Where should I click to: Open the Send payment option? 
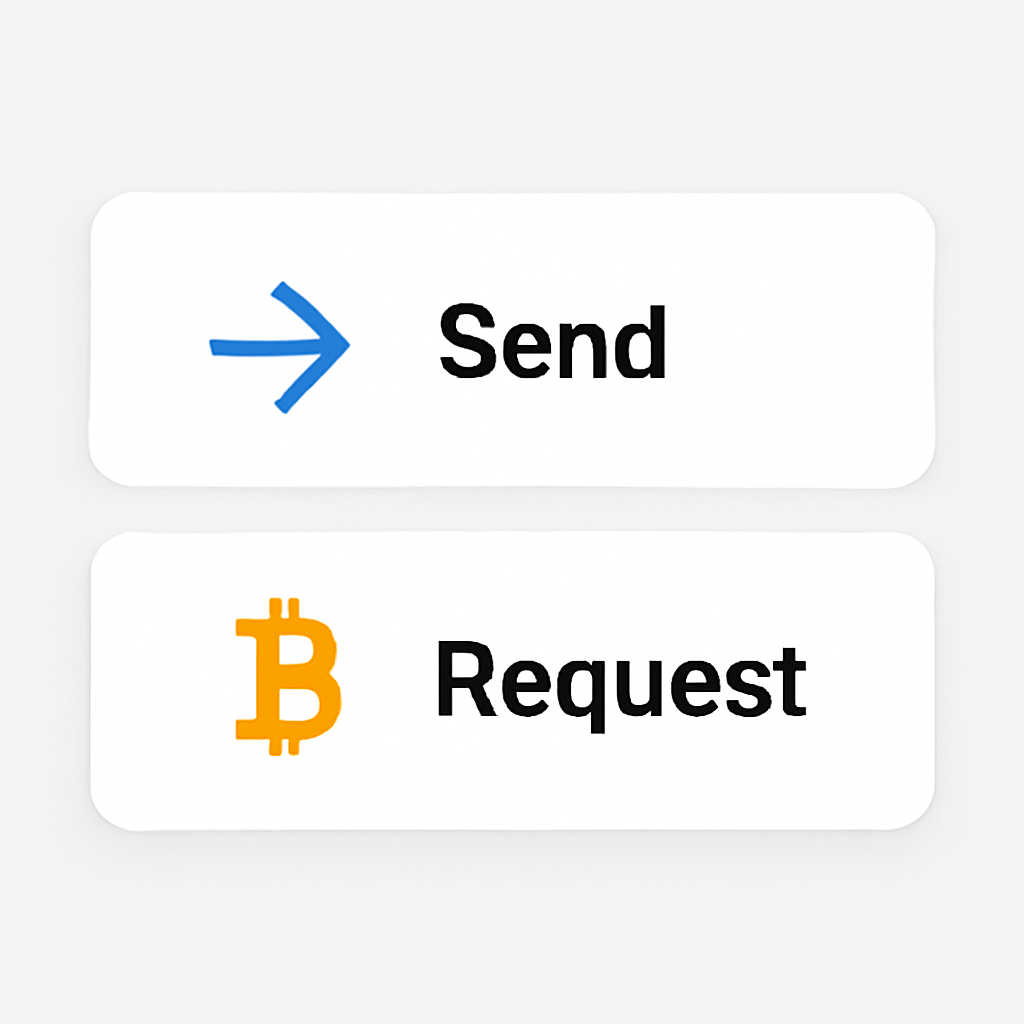click(512, 340)
